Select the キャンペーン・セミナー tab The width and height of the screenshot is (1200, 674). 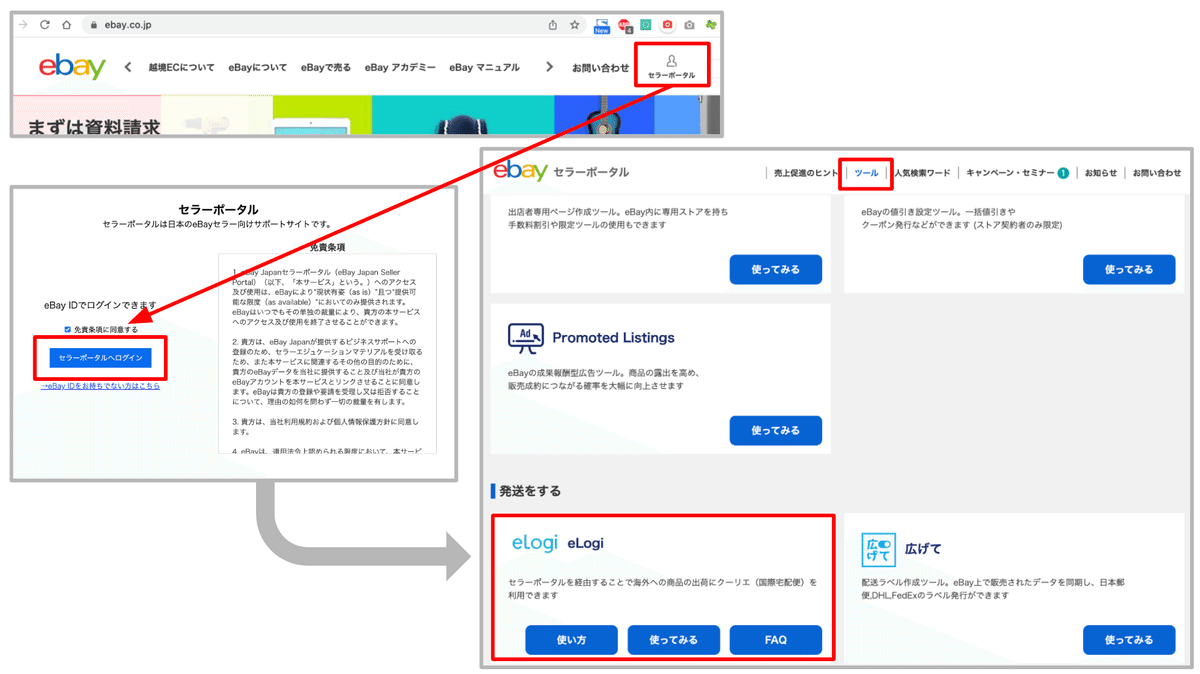click(1010, 173)
